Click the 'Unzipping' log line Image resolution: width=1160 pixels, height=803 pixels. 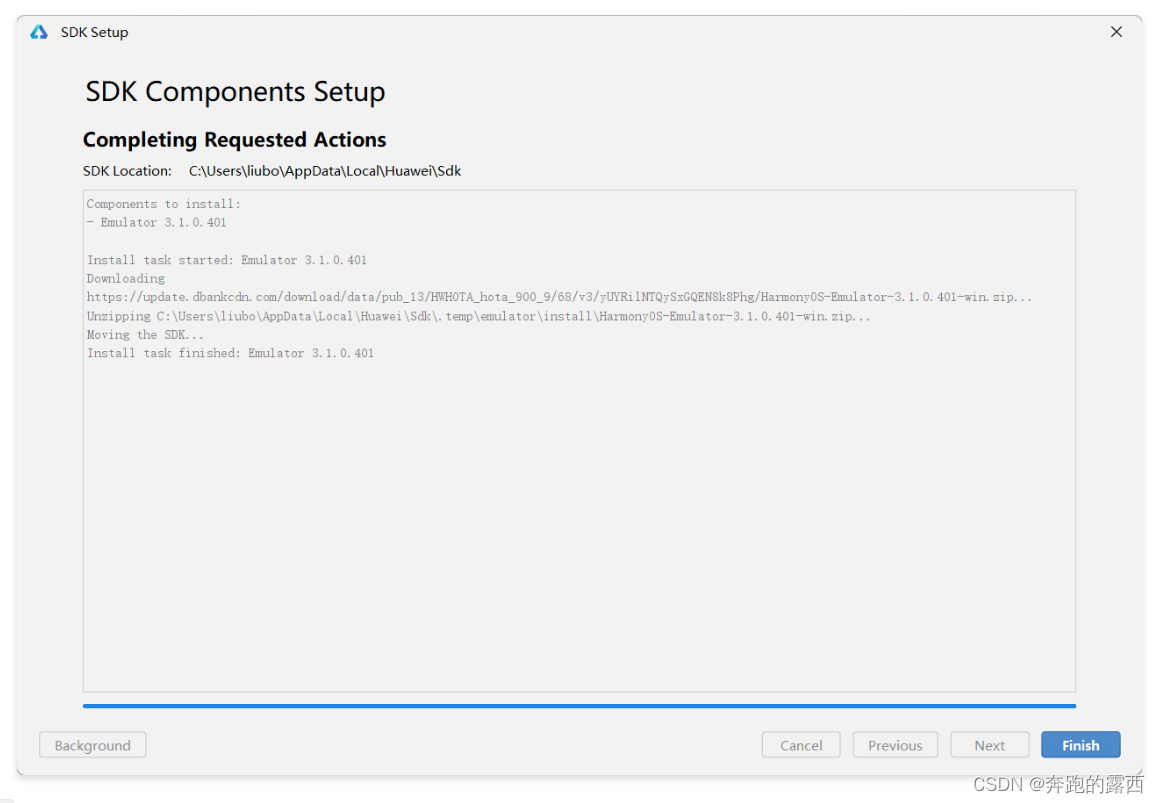pyautogui.click(x=478, y=316)
